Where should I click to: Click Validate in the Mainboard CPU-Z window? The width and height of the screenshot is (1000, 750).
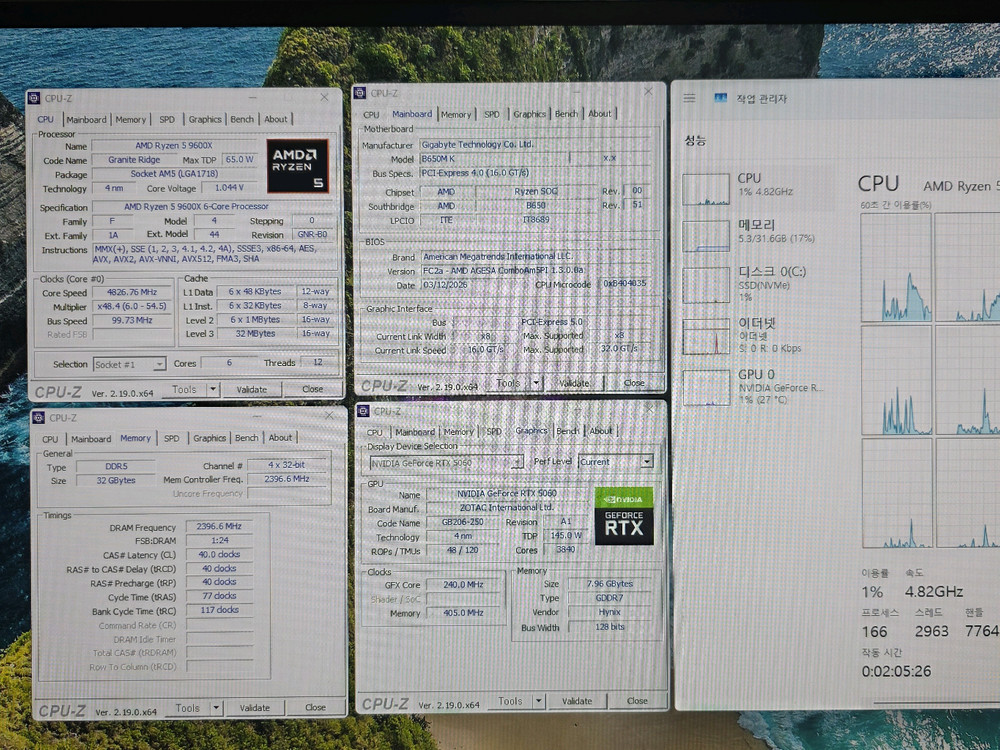pyautogui.click(x=574, y=383)
